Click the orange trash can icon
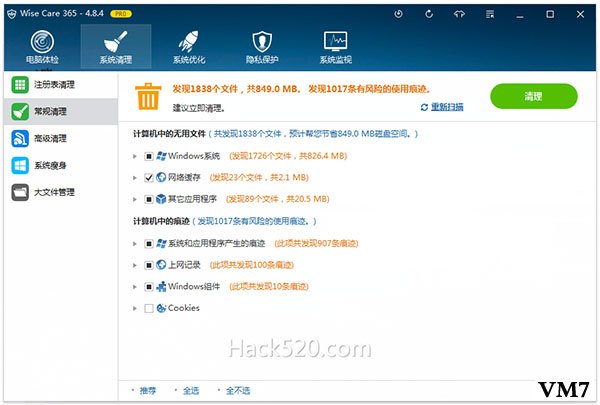 pos(148,96)
